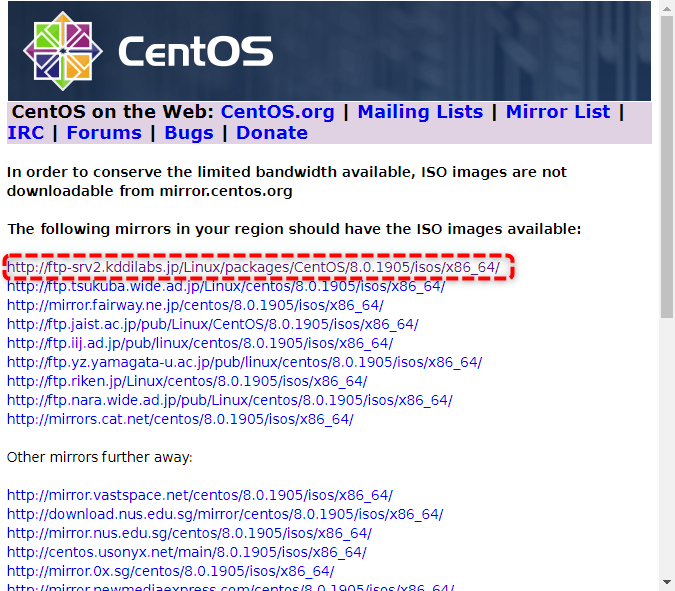
Task: Open the Mailing Lists link
Action: (x=420, y=112)
